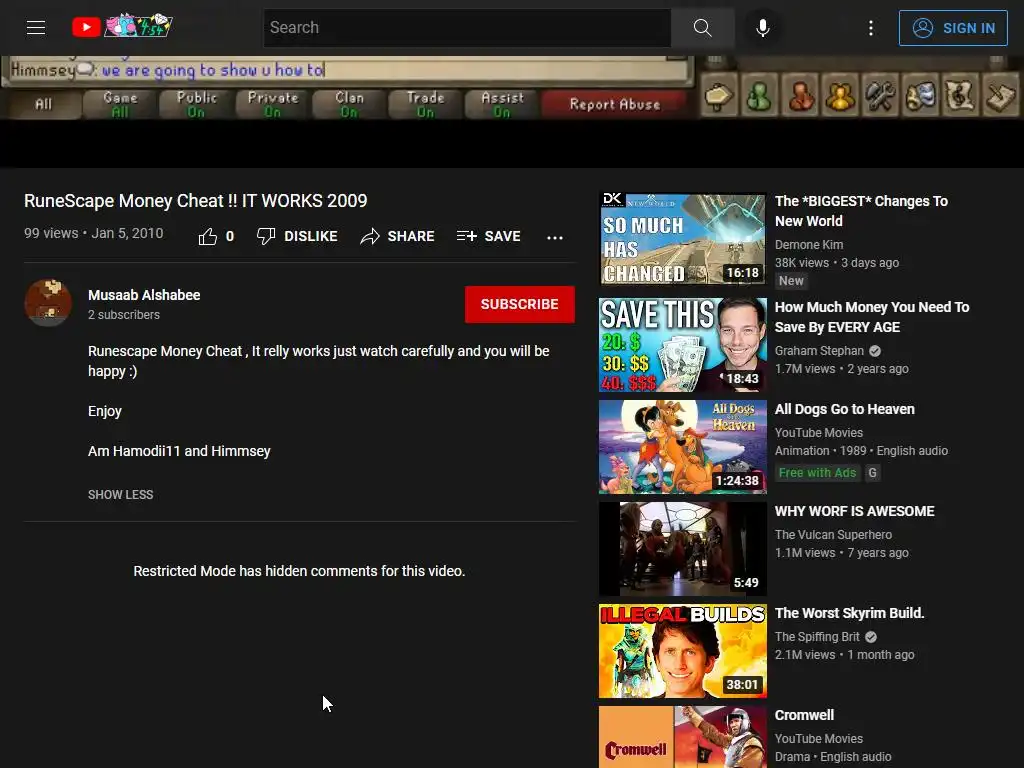Save video to a playlist
Viewport: 1024px width, 768px height.
[488, 236]
